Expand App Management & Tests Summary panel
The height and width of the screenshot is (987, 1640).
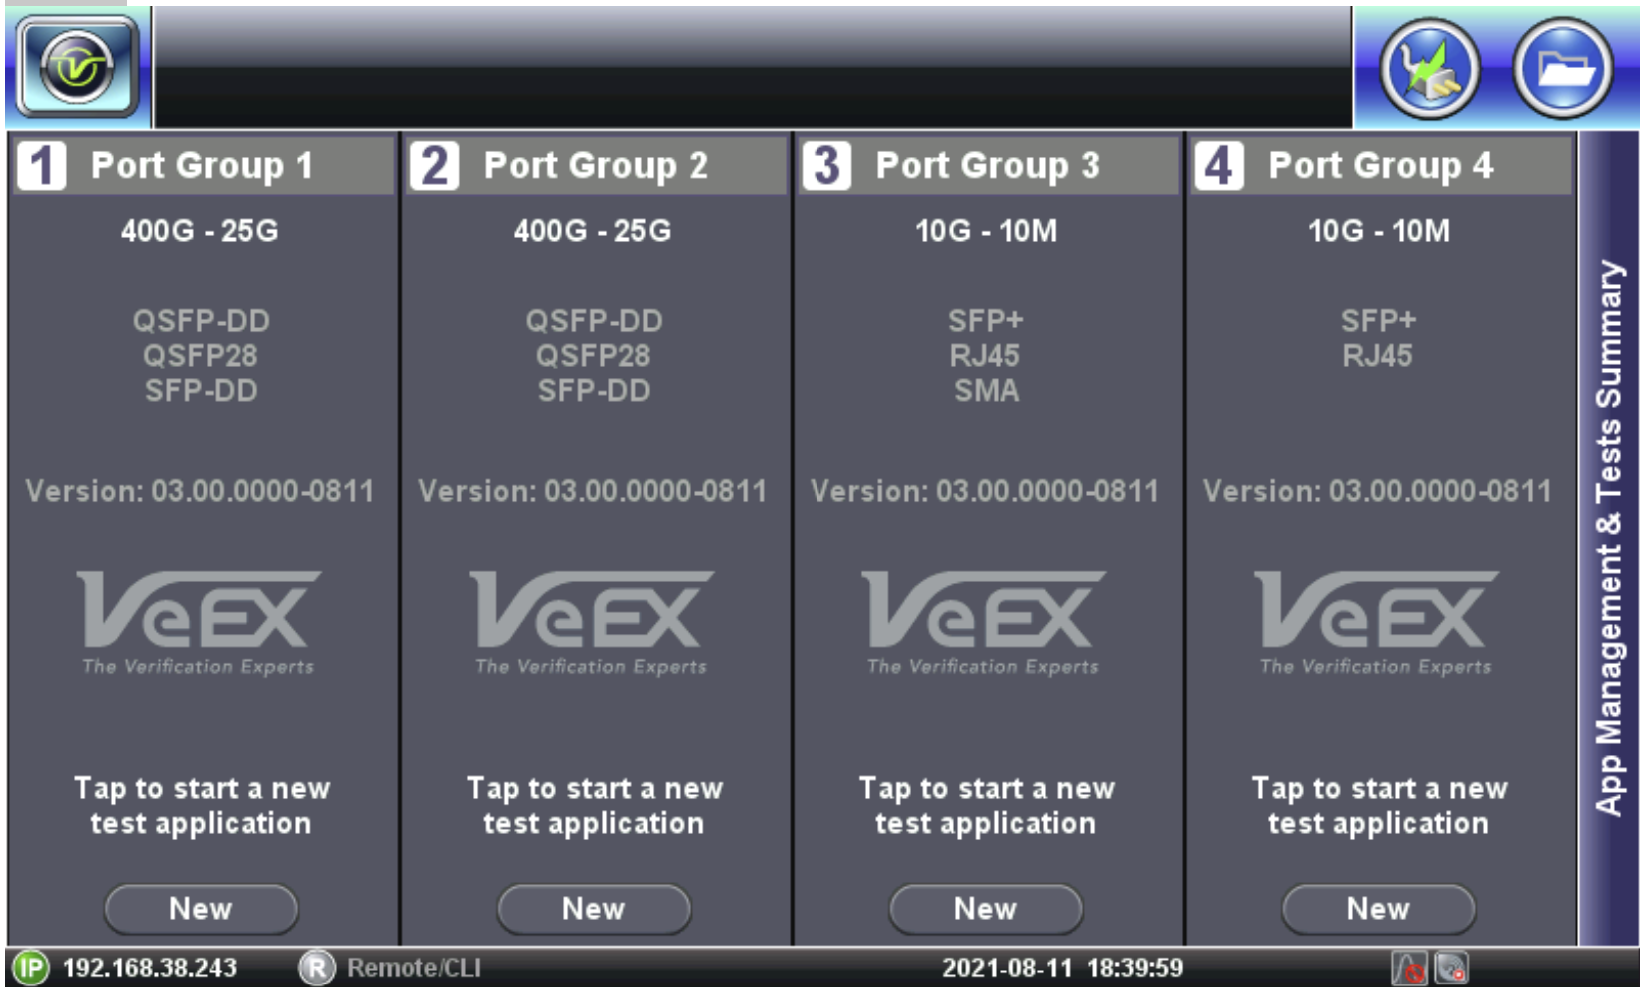[x=1608, y=538]
